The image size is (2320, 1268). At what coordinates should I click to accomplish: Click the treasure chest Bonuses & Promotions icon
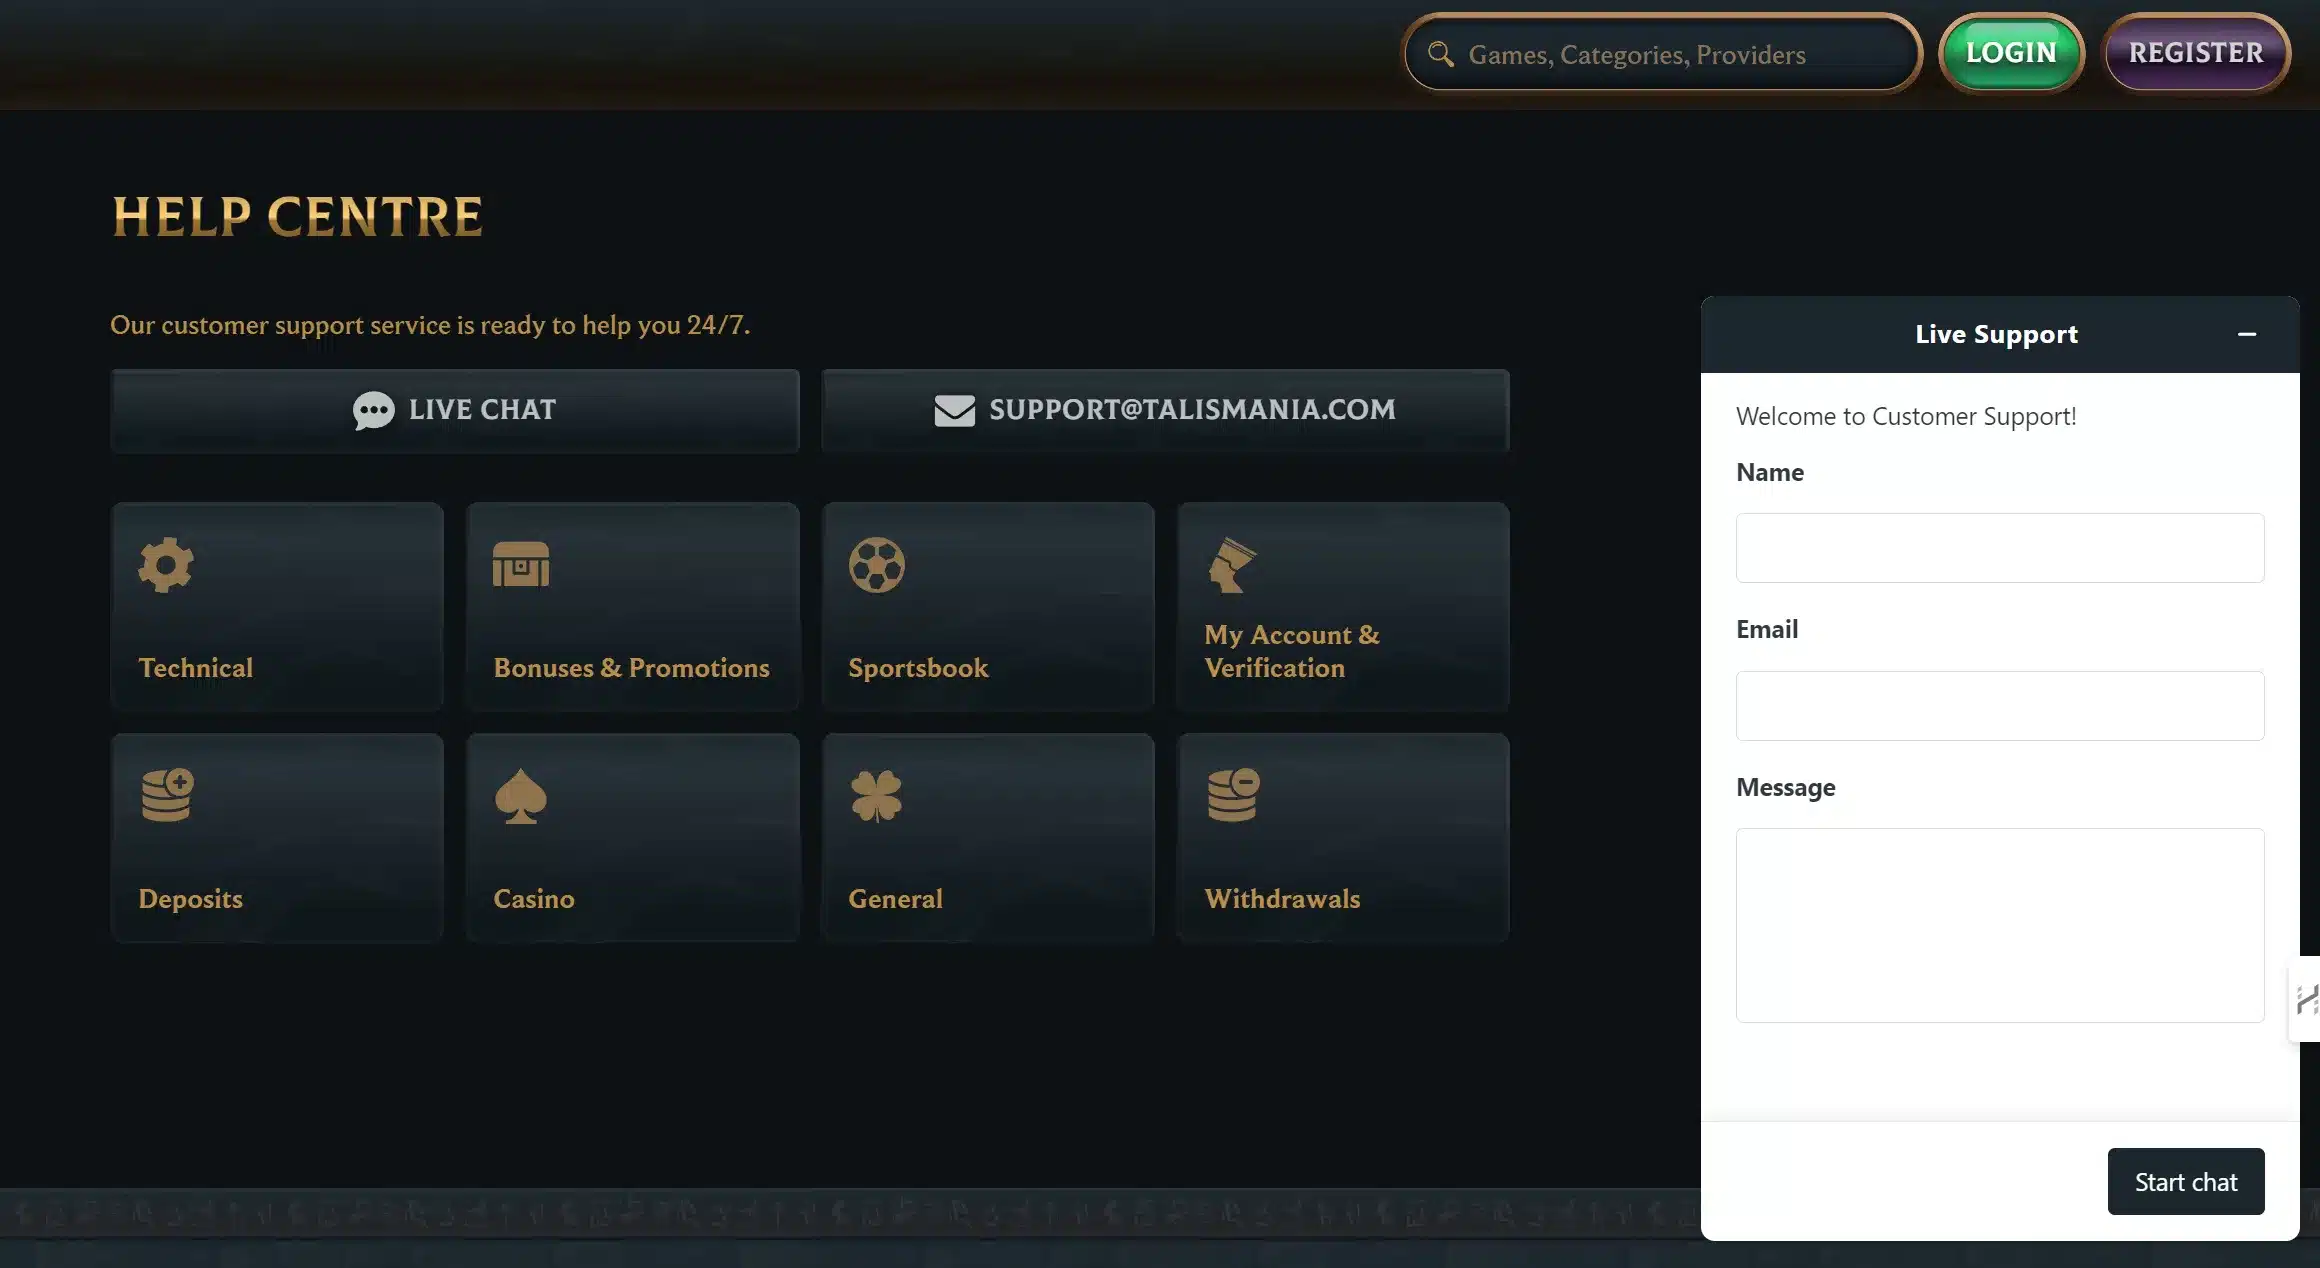pyautogui.click(x=519, y=563)
